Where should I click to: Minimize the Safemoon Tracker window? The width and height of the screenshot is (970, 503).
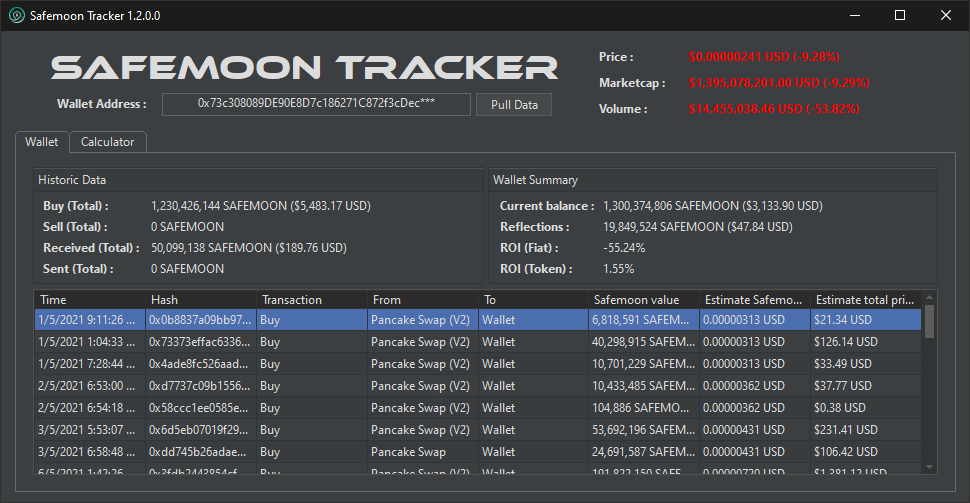tap(855, 15)
